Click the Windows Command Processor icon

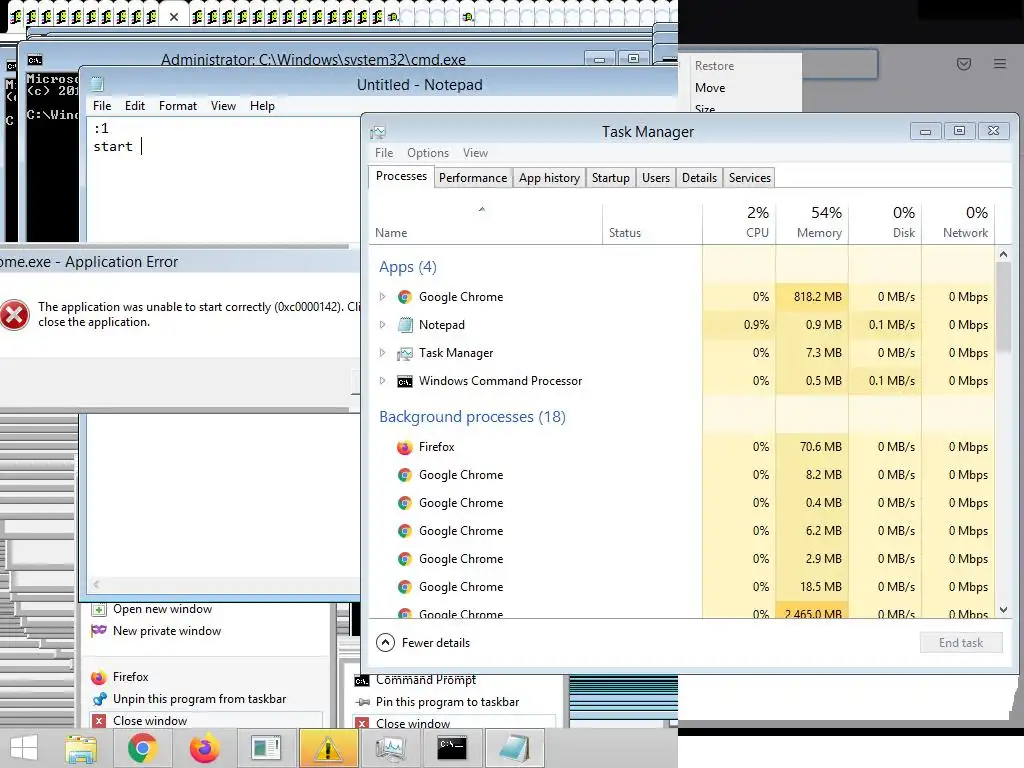pos(405,381)
